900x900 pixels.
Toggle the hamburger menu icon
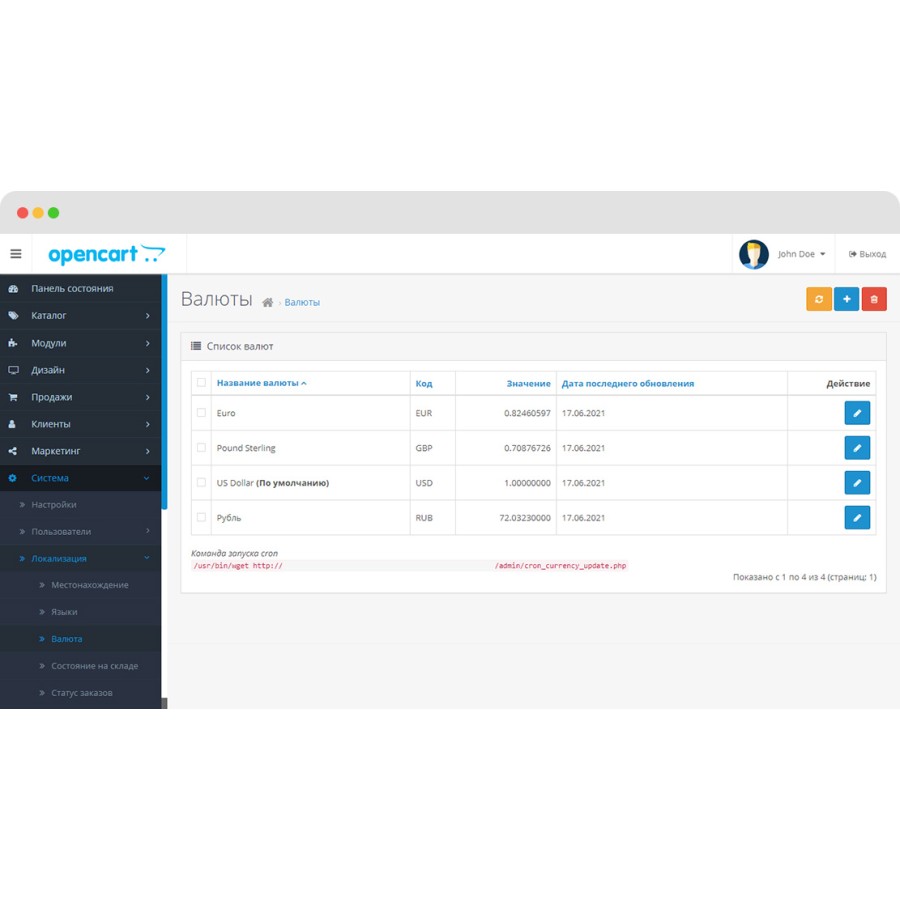[15, 254]
